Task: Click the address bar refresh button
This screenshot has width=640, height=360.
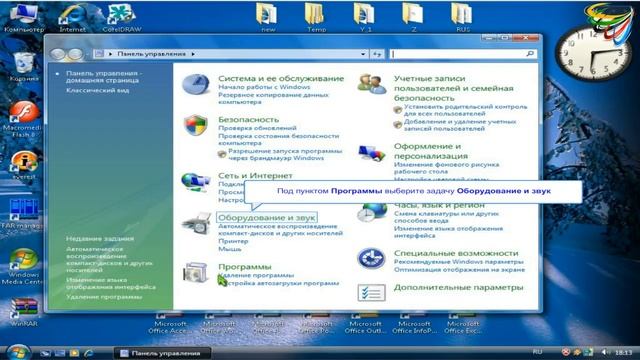Action: coord(377,54)
